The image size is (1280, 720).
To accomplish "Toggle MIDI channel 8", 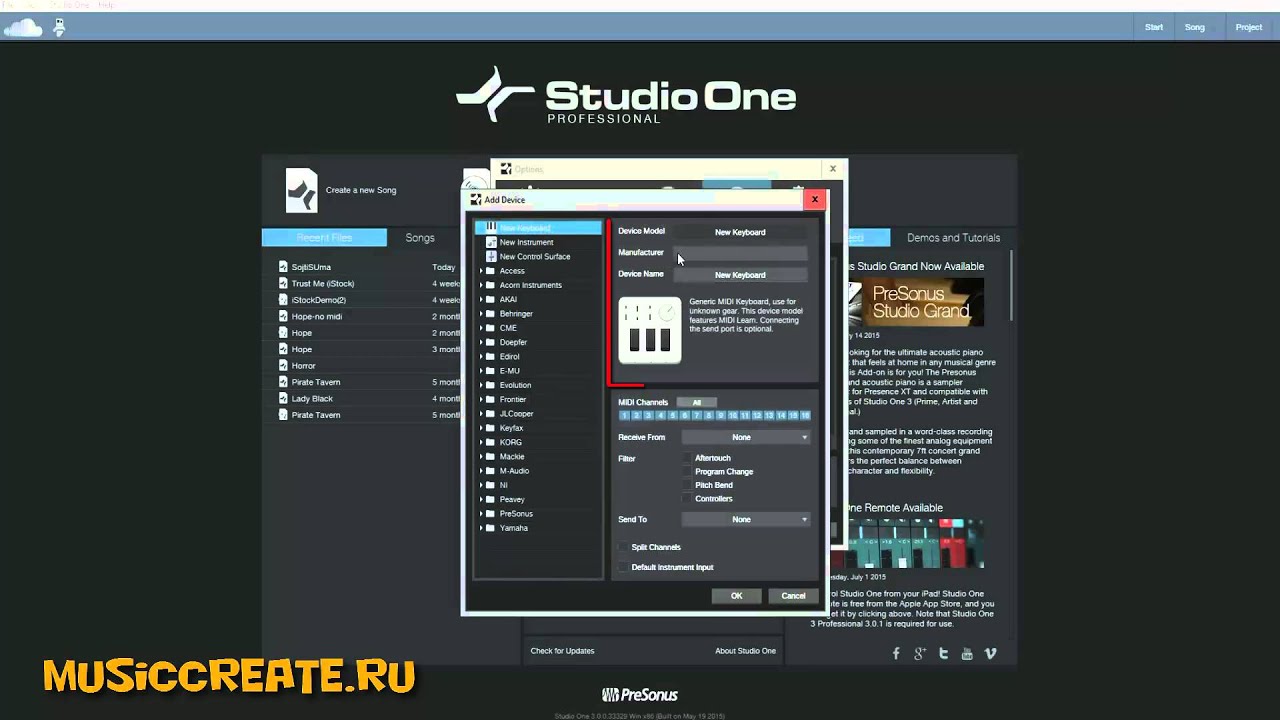I will (x=709, y=415).
